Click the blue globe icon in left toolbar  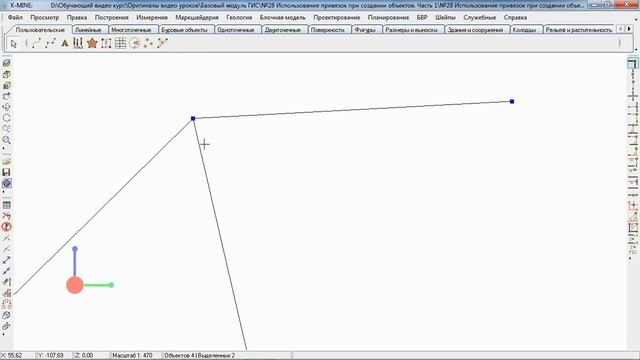tap(7, 184)
